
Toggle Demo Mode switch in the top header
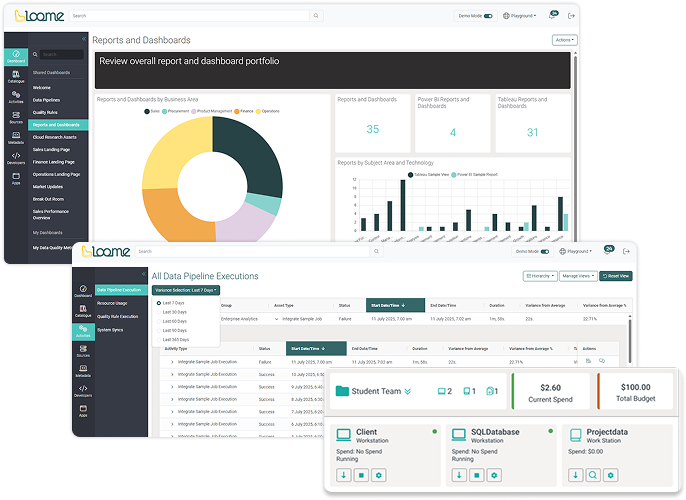[x=488, y=16]
